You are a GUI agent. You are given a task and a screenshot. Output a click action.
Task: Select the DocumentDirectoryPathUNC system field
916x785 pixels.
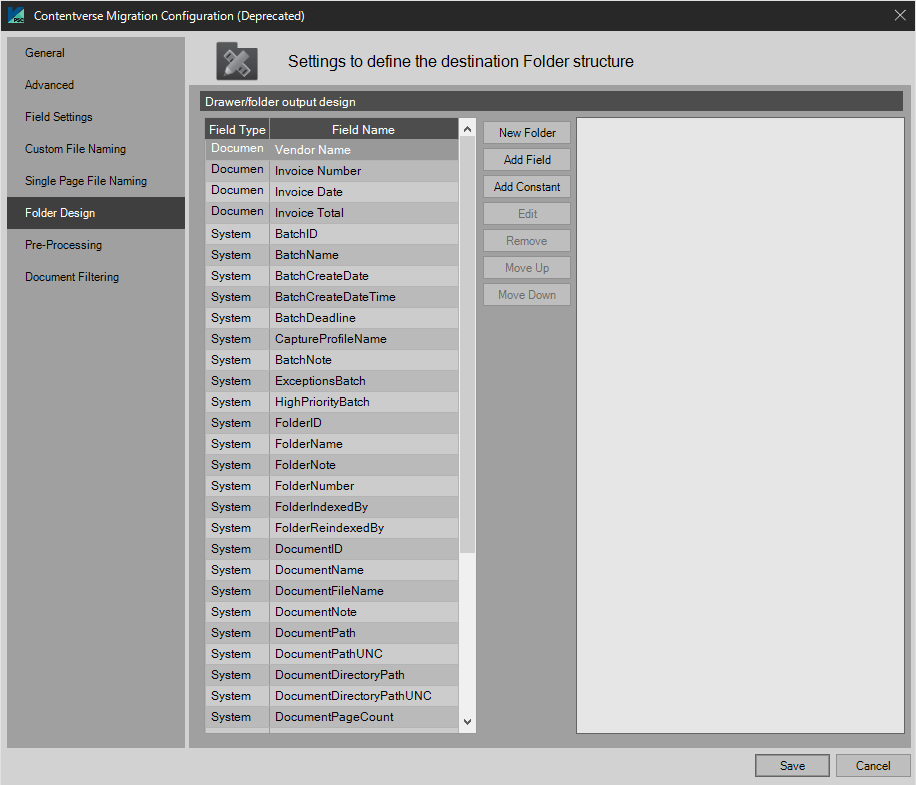tap(331, 696)
